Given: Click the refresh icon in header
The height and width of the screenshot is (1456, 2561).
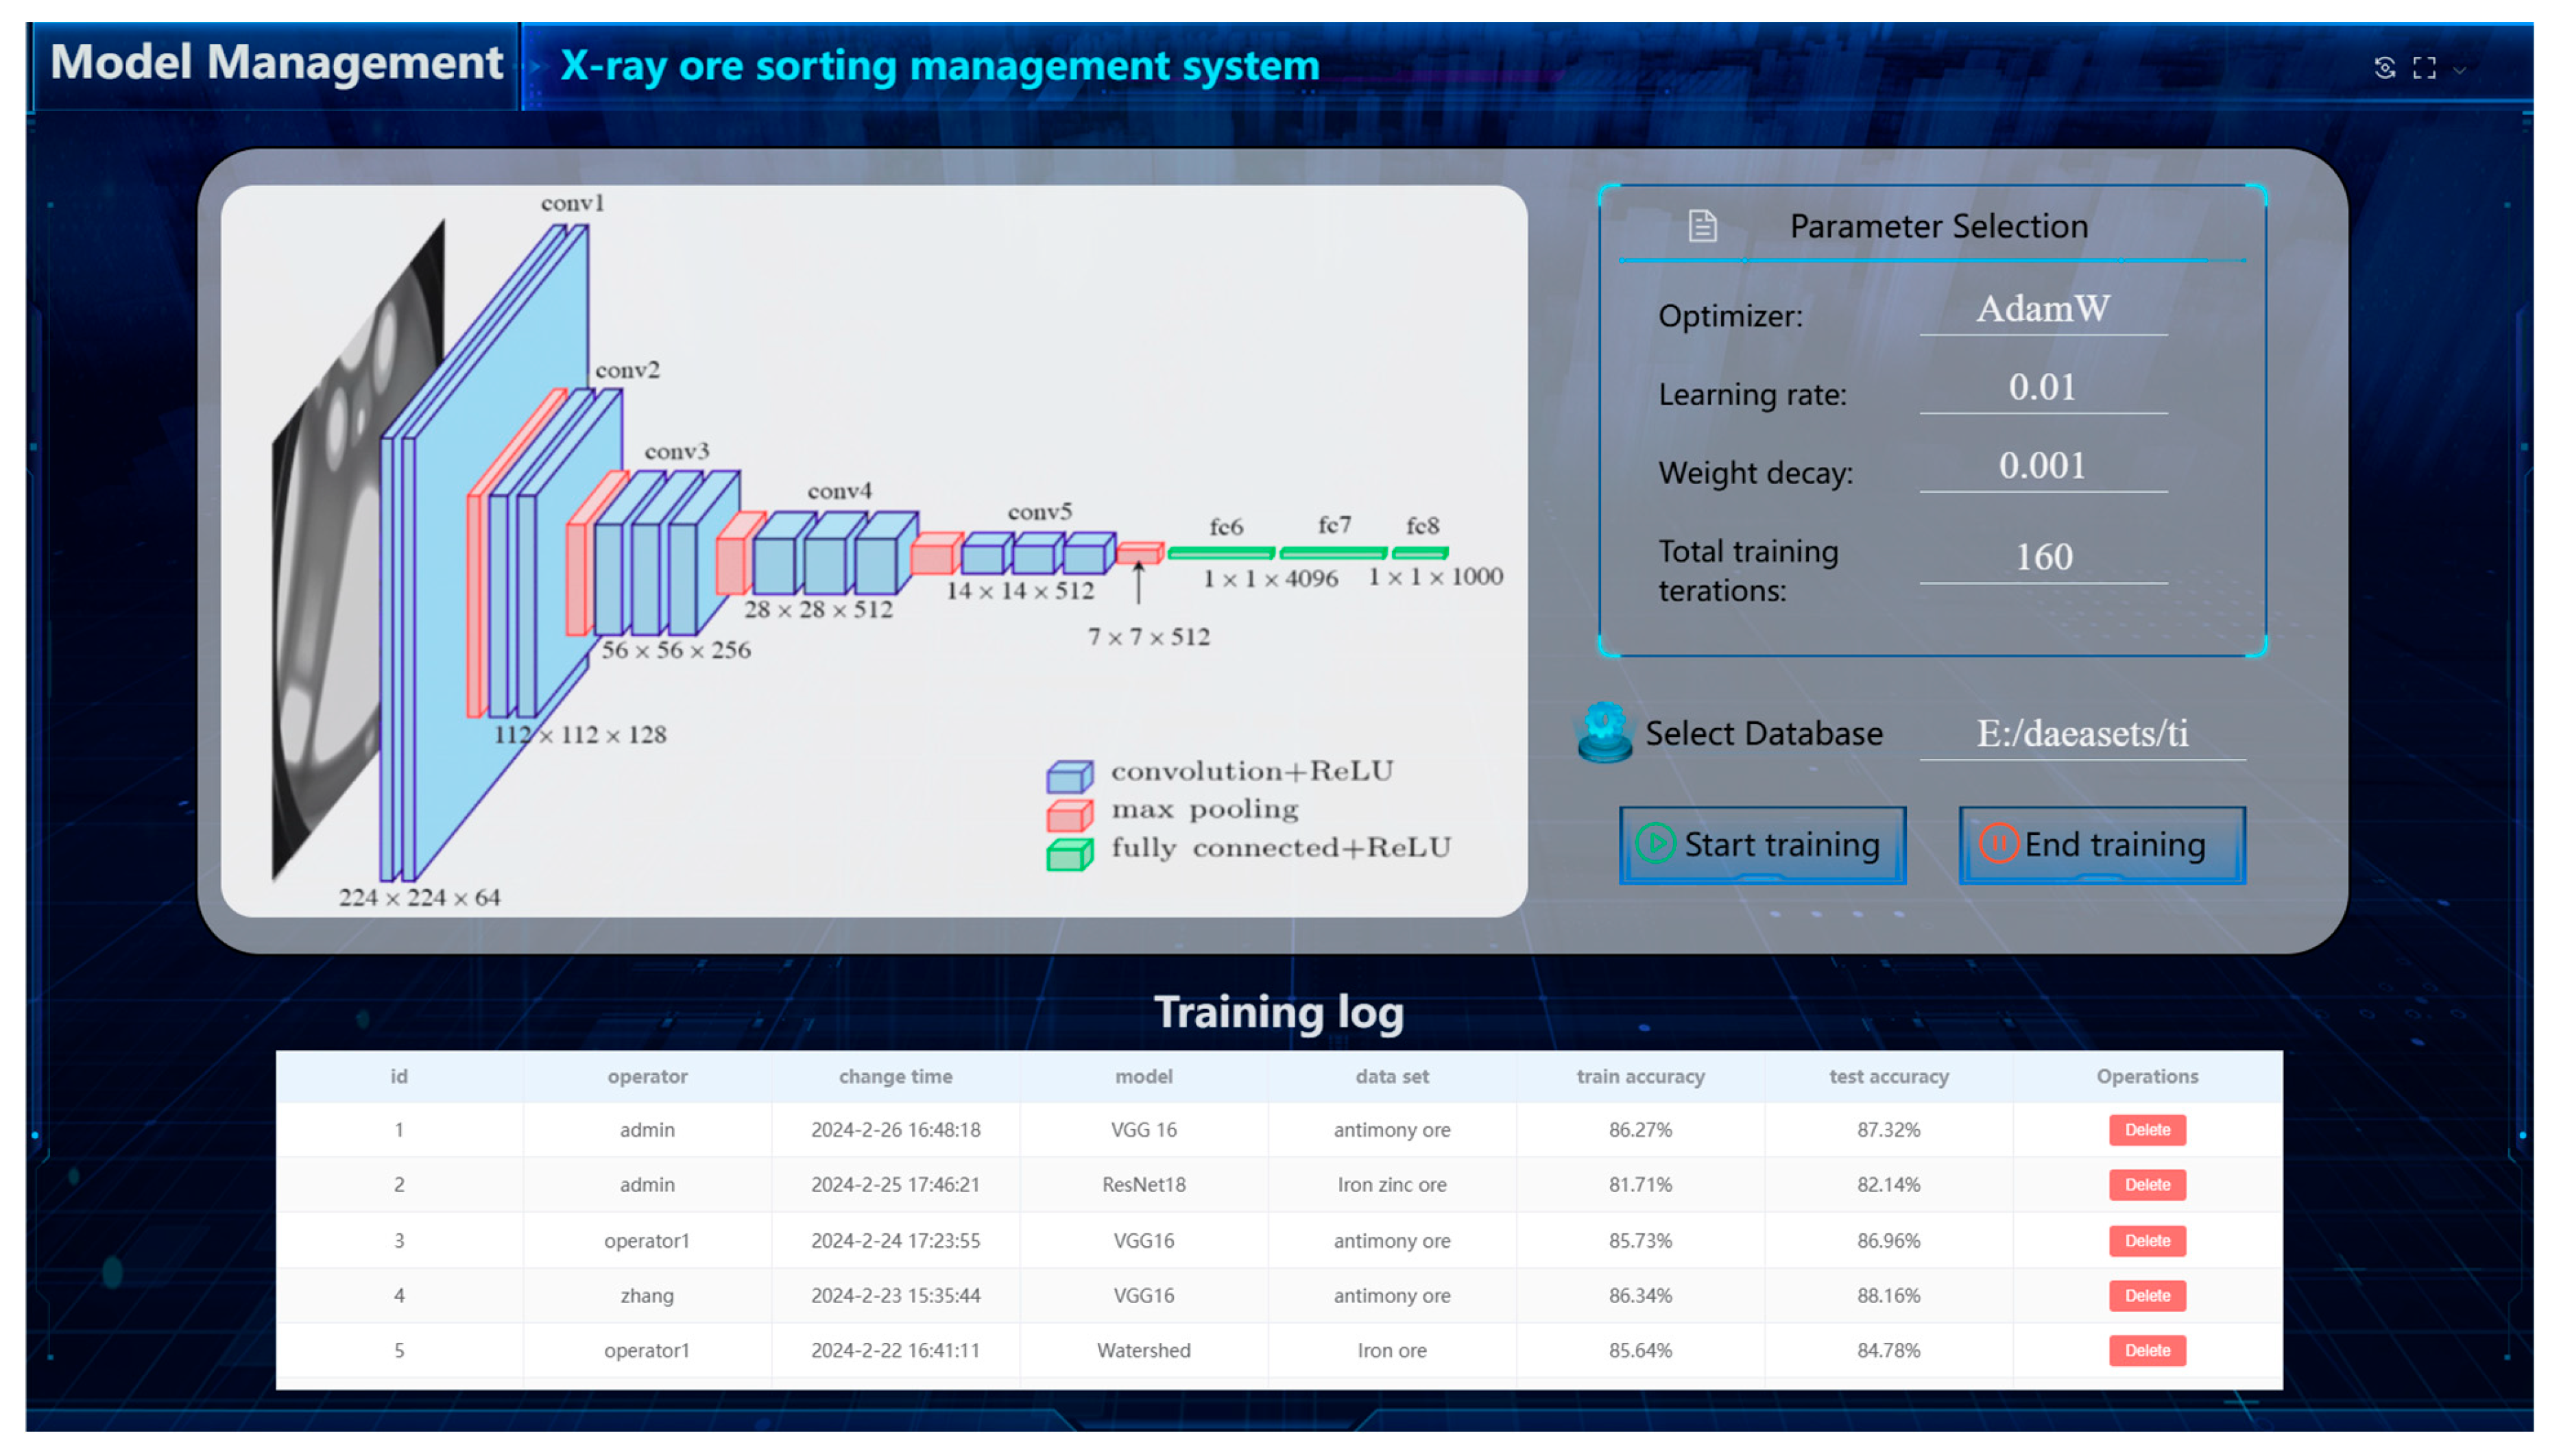Looking at the screenshot, I should [2384, 68].
